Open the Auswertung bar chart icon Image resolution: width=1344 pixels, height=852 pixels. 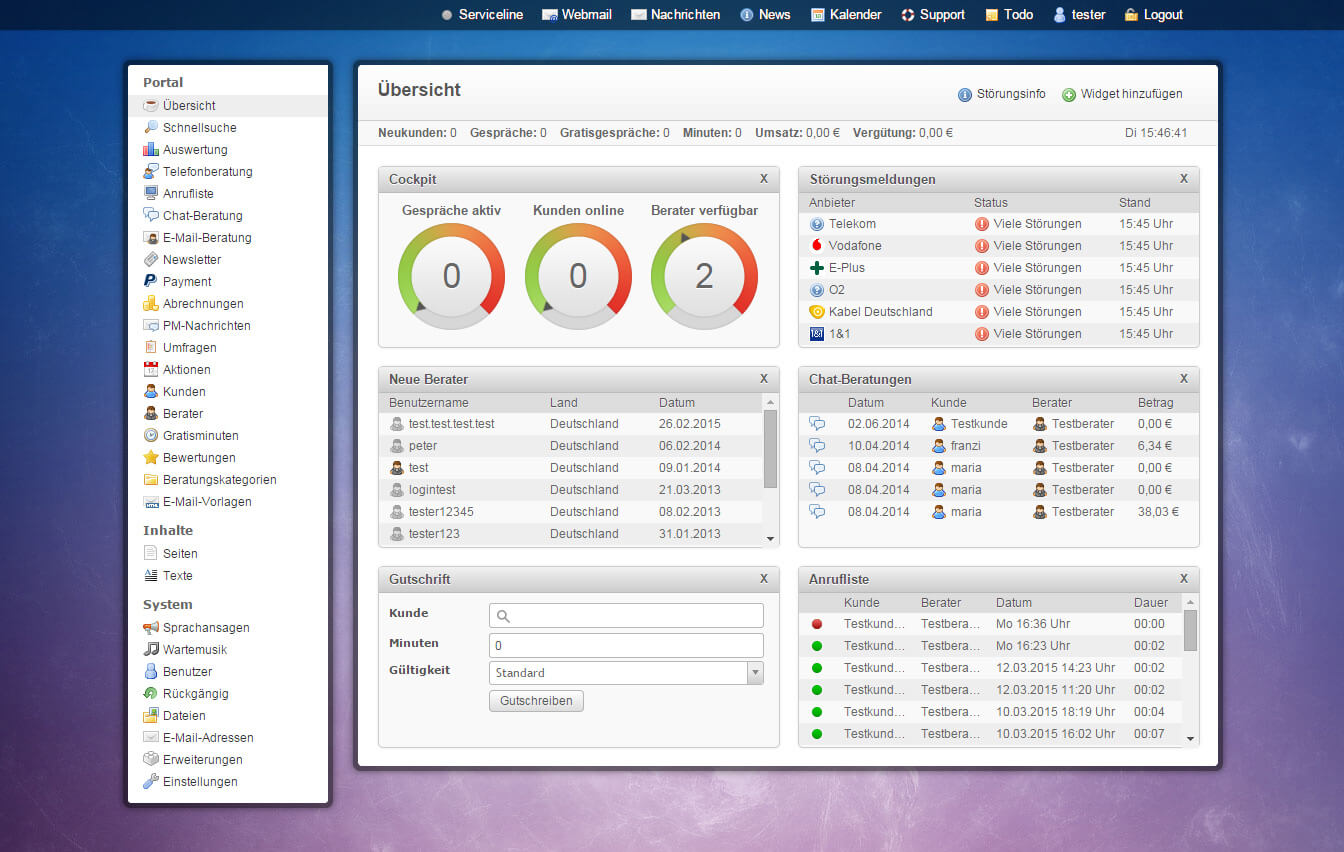point(151,149)
